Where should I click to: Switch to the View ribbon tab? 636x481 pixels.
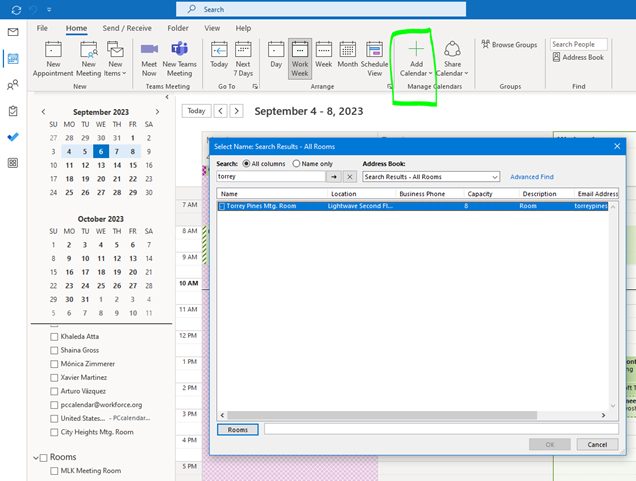[x=212, y=28]
